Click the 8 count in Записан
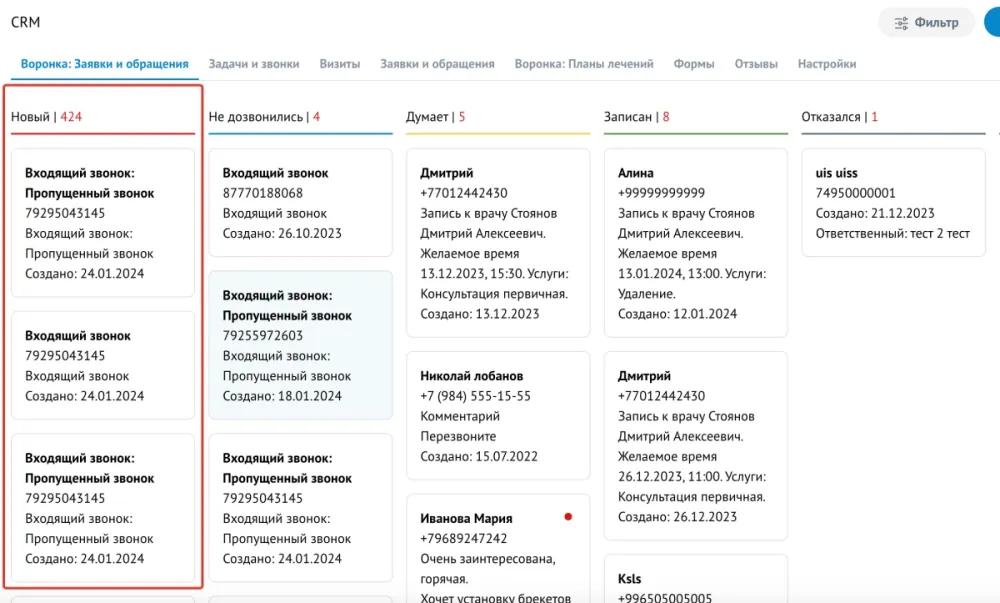This screenshot has height=603, width=1000. (666, 117)
